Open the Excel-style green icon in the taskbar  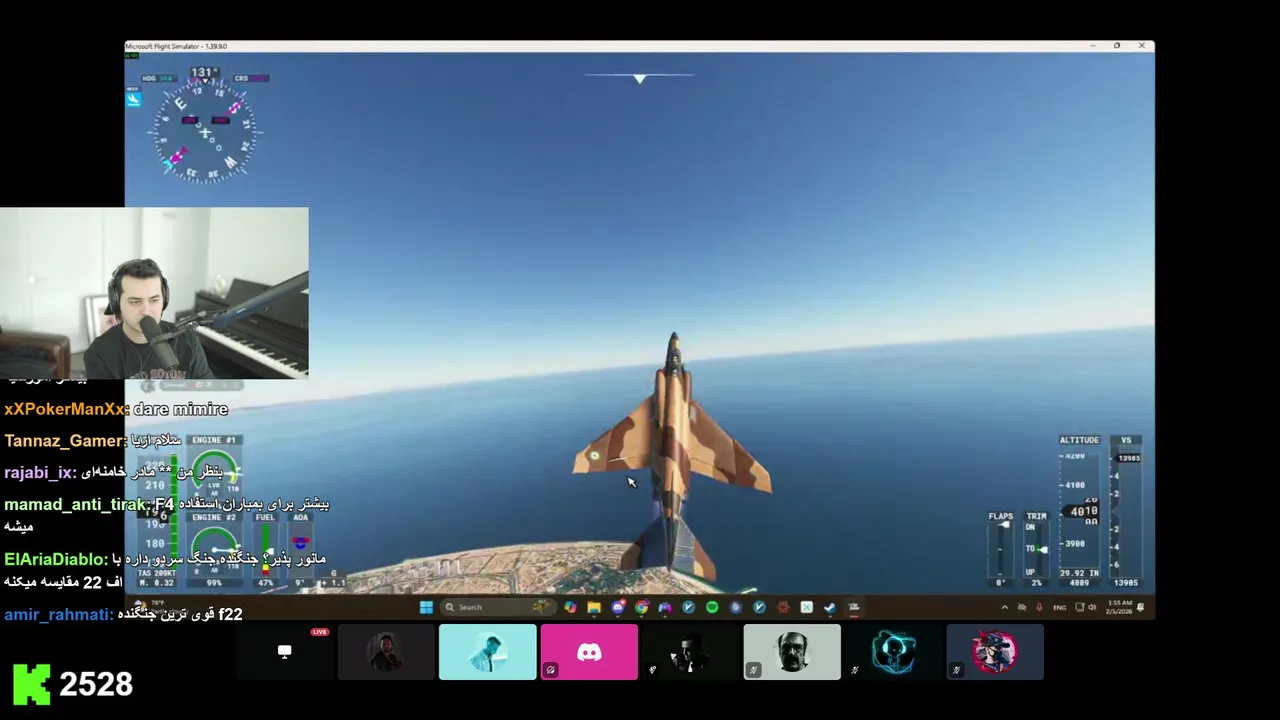pos(807,607)
